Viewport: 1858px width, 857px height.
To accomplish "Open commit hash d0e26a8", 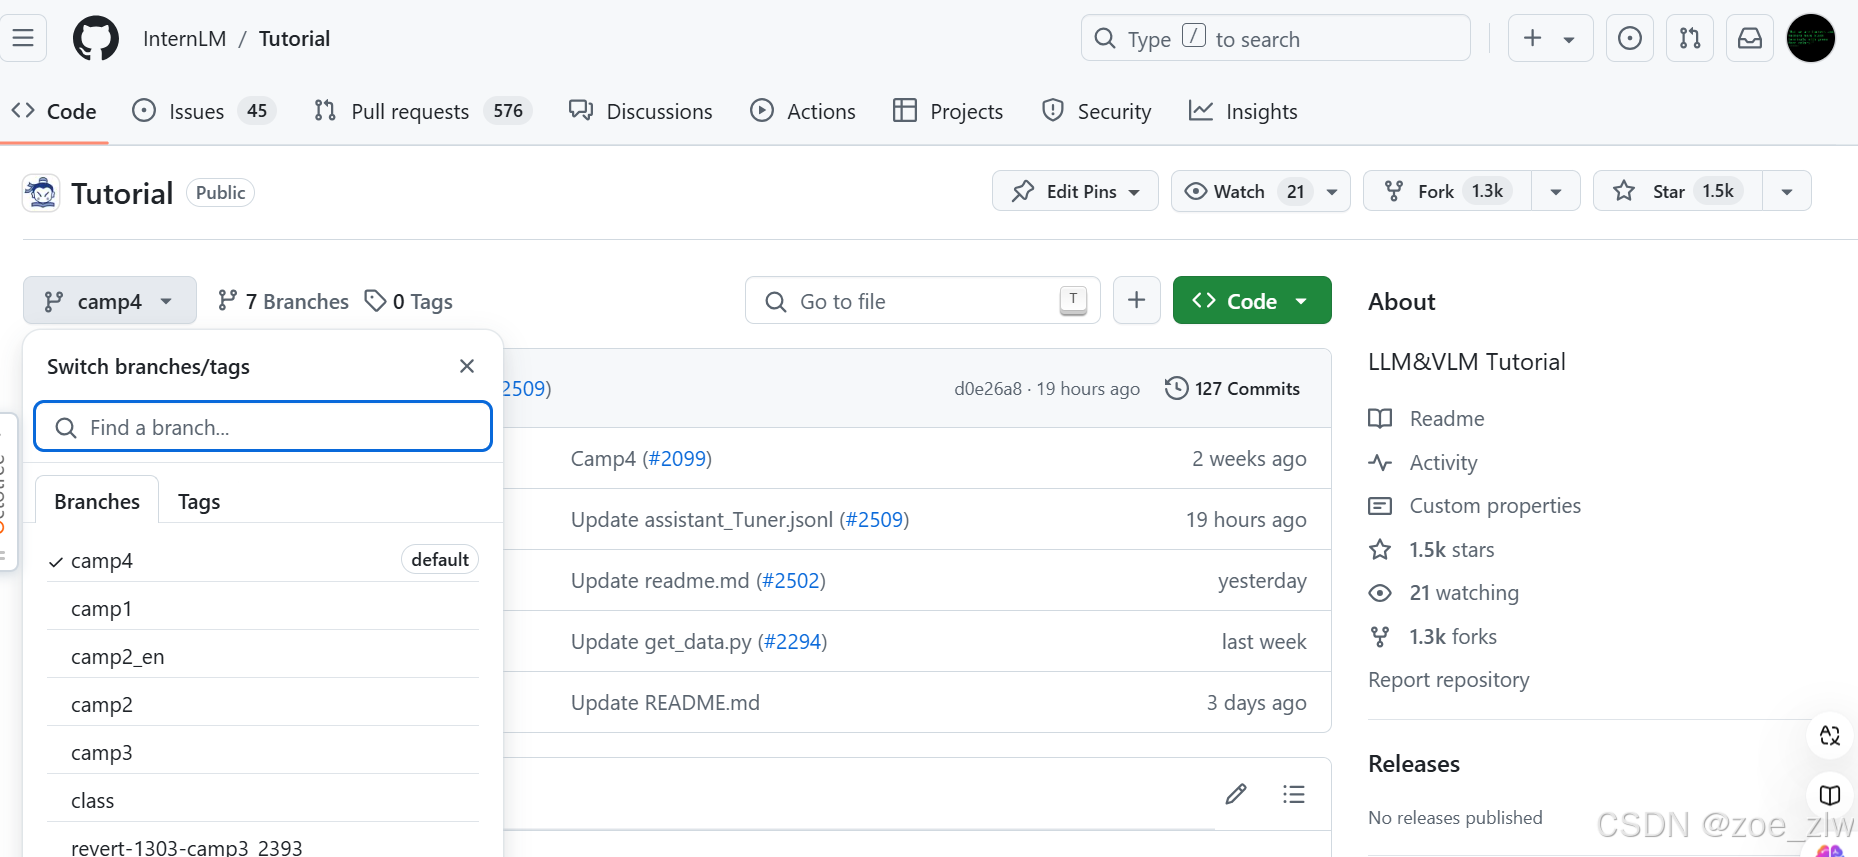I will click(988, 388).
